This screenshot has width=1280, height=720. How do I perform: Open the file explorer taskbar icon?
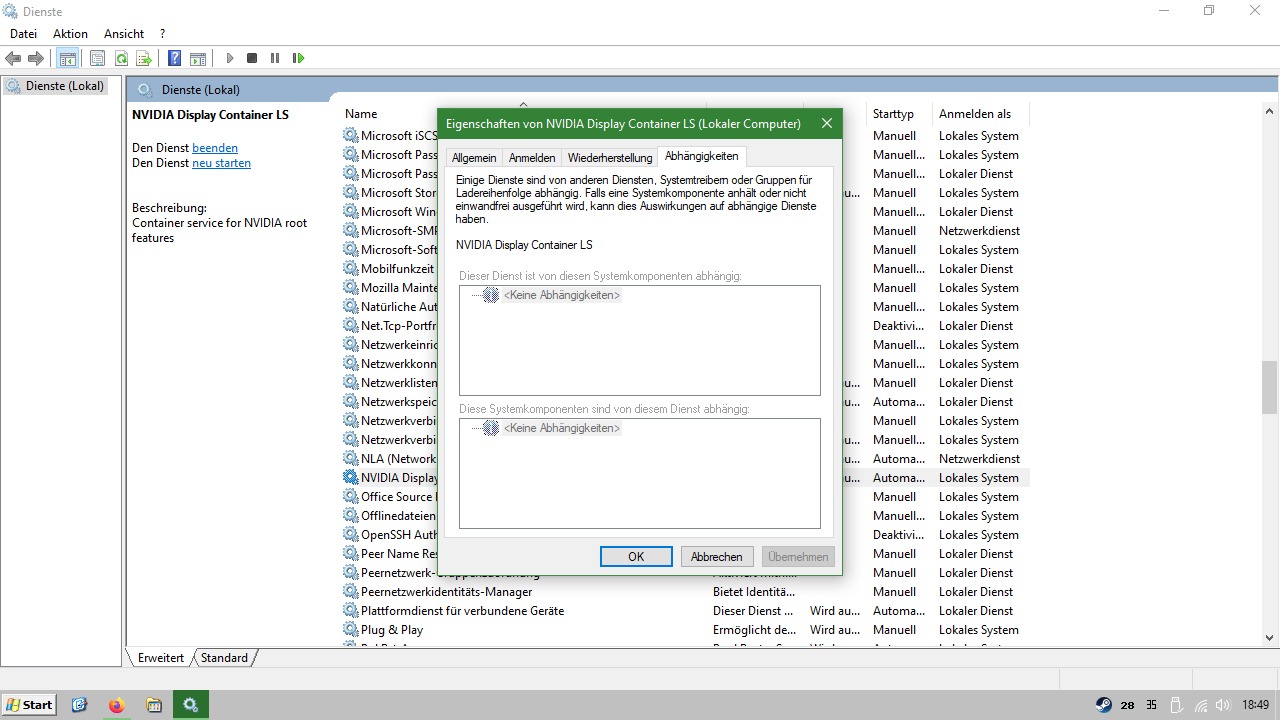coord(153,705)
